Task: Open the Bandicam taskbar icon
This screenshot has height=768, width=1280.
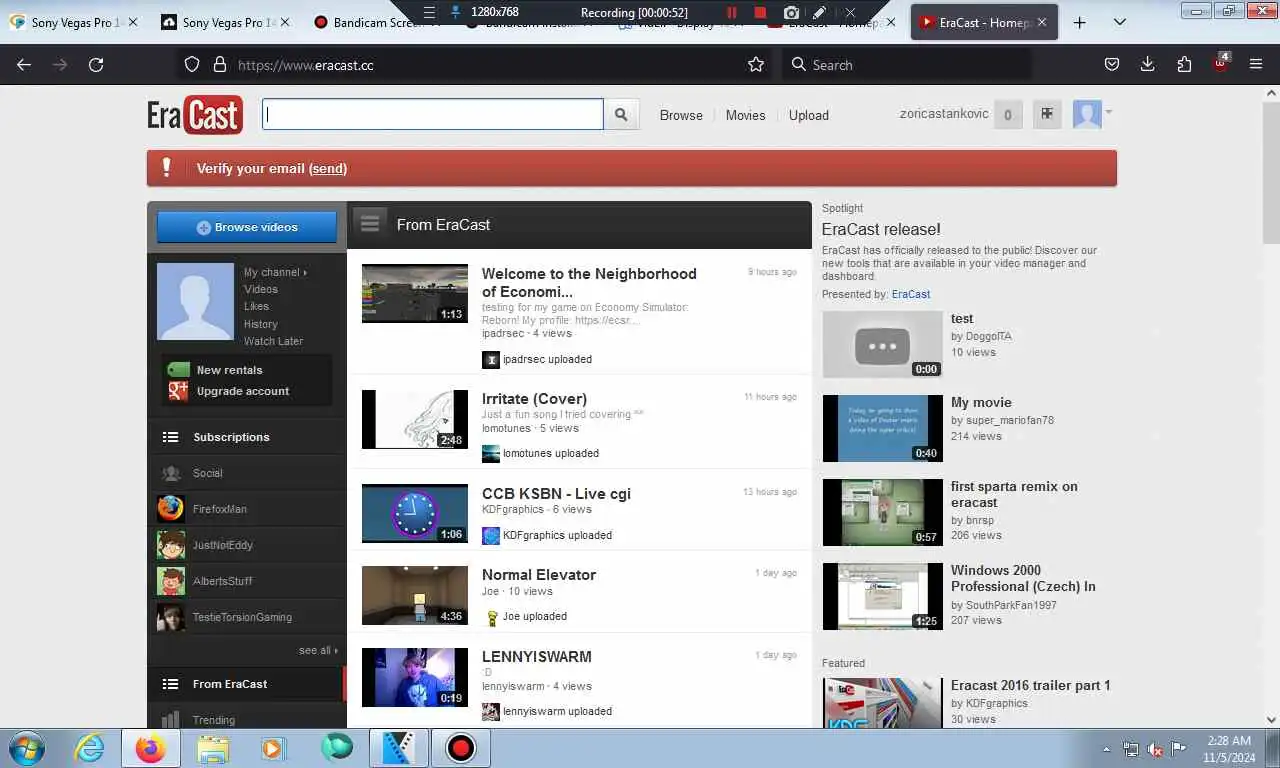Action: (461, 748)
